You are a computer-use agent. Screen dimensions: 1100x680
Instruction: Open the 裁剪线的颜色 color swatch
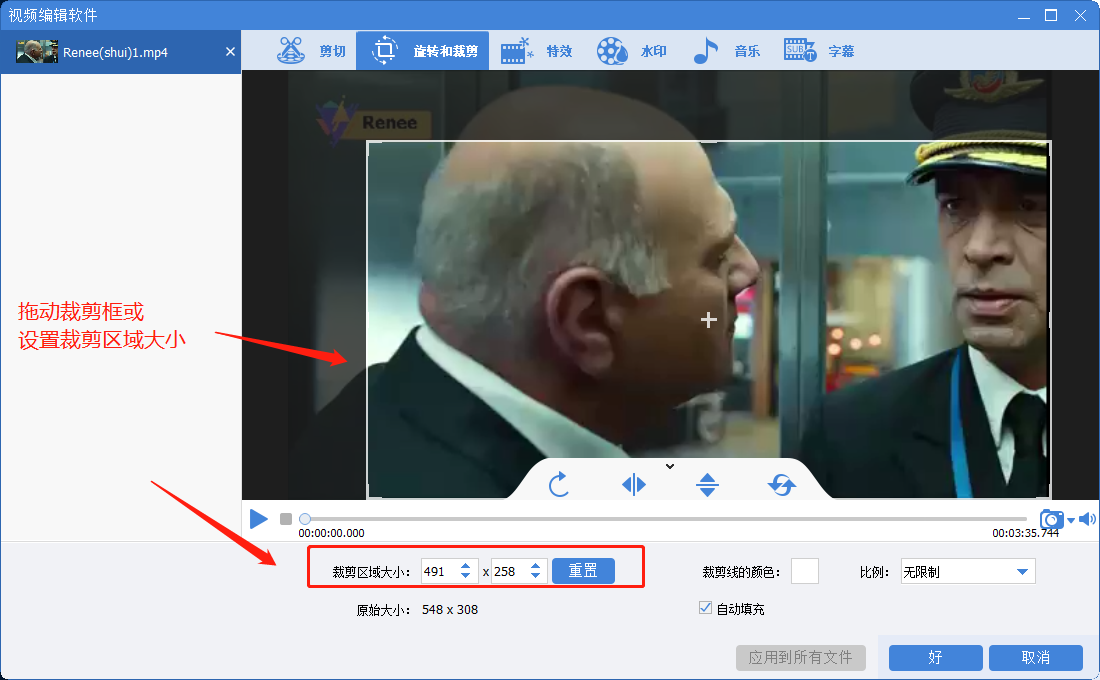(804, 571)
